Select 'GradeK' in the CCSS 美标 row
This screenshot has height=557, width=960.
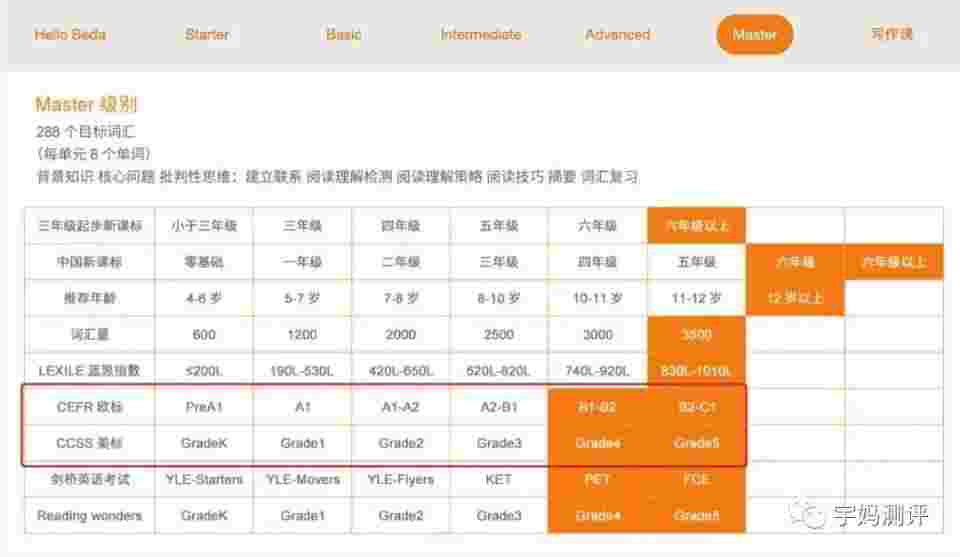pos(204,443)
